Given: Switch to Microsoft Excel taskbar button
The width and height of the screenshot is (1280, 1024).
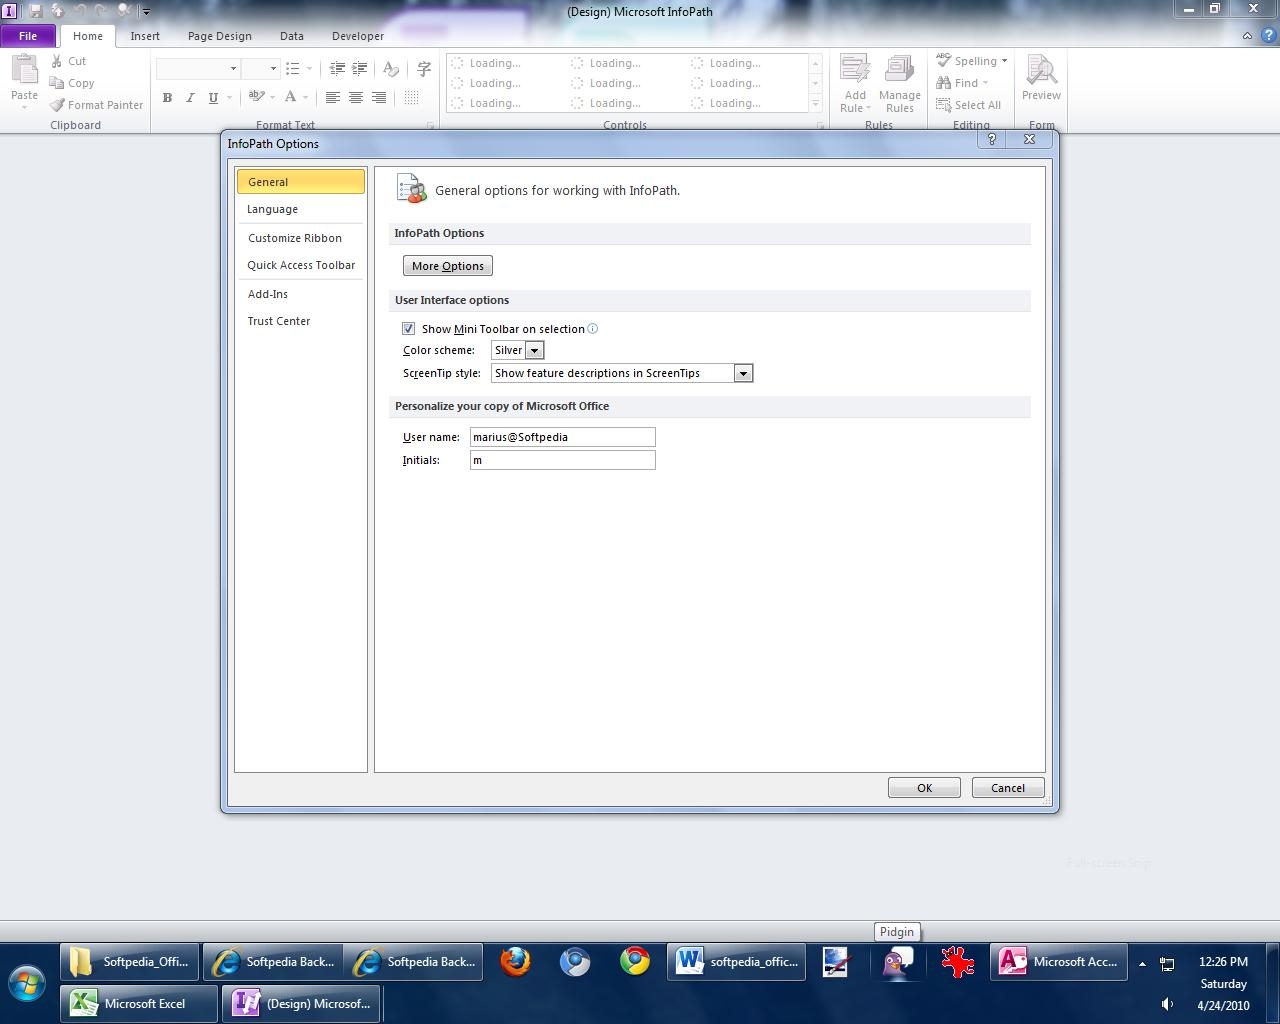Looking at the screenshot, I should [x=139, y=1004].
